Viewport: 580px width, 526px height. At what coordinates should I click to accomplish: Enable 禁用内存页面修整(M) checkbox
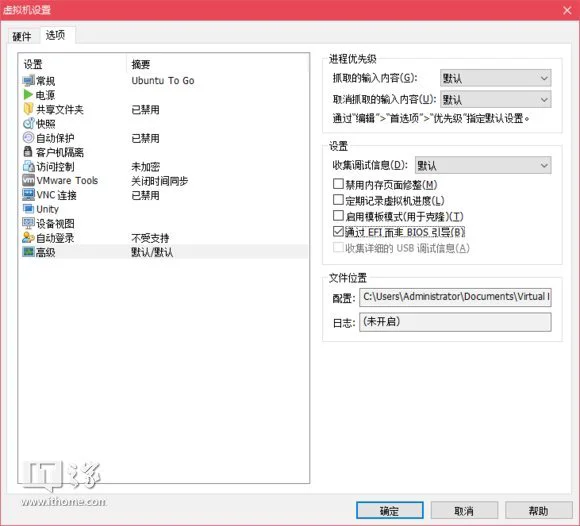tap(338, 184)
